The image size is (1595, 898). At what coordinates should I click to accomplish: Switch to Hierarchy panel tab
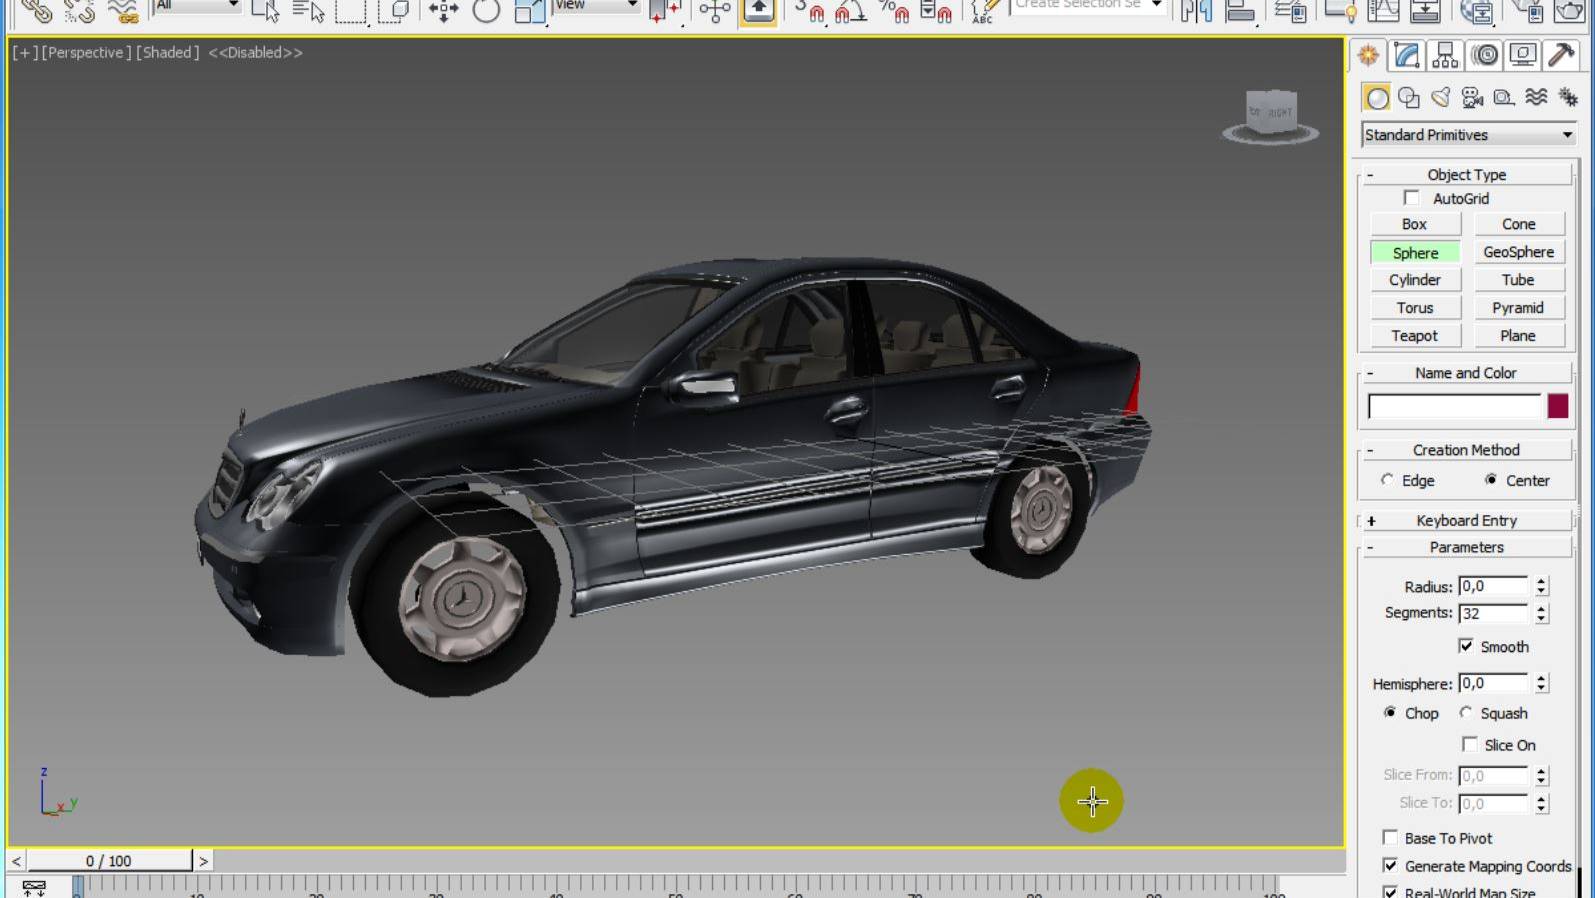1445,55
